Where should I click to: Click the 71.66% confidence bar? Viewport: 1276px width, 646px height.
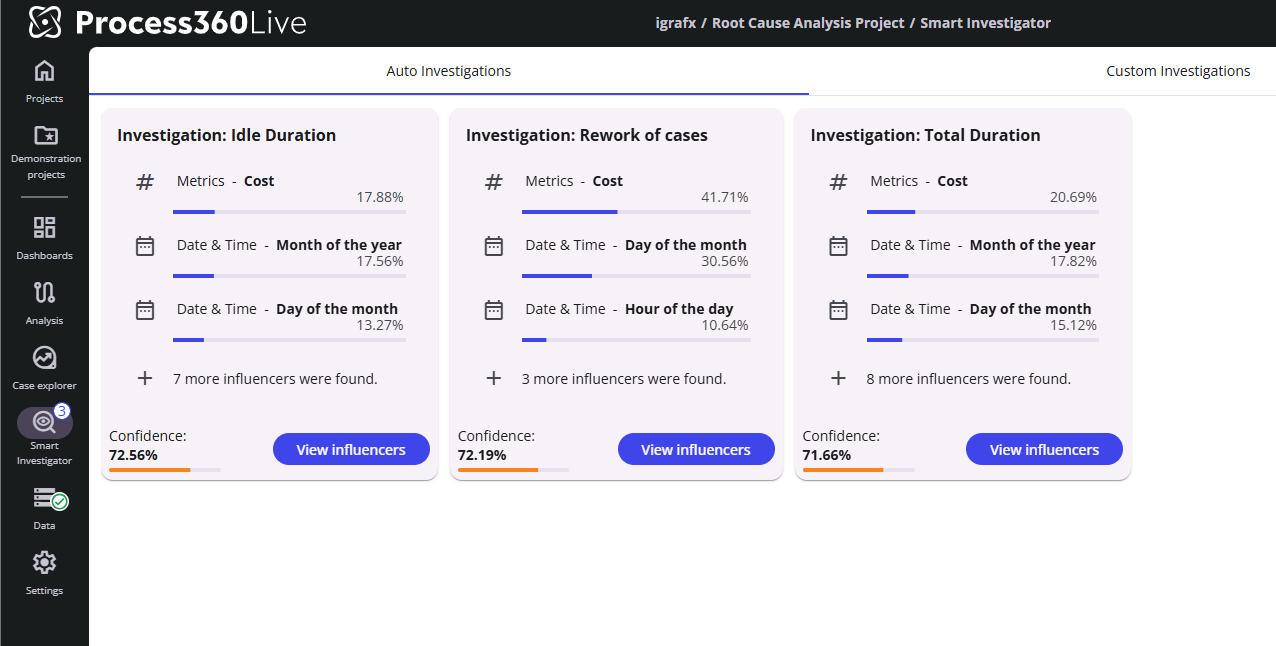859,470
